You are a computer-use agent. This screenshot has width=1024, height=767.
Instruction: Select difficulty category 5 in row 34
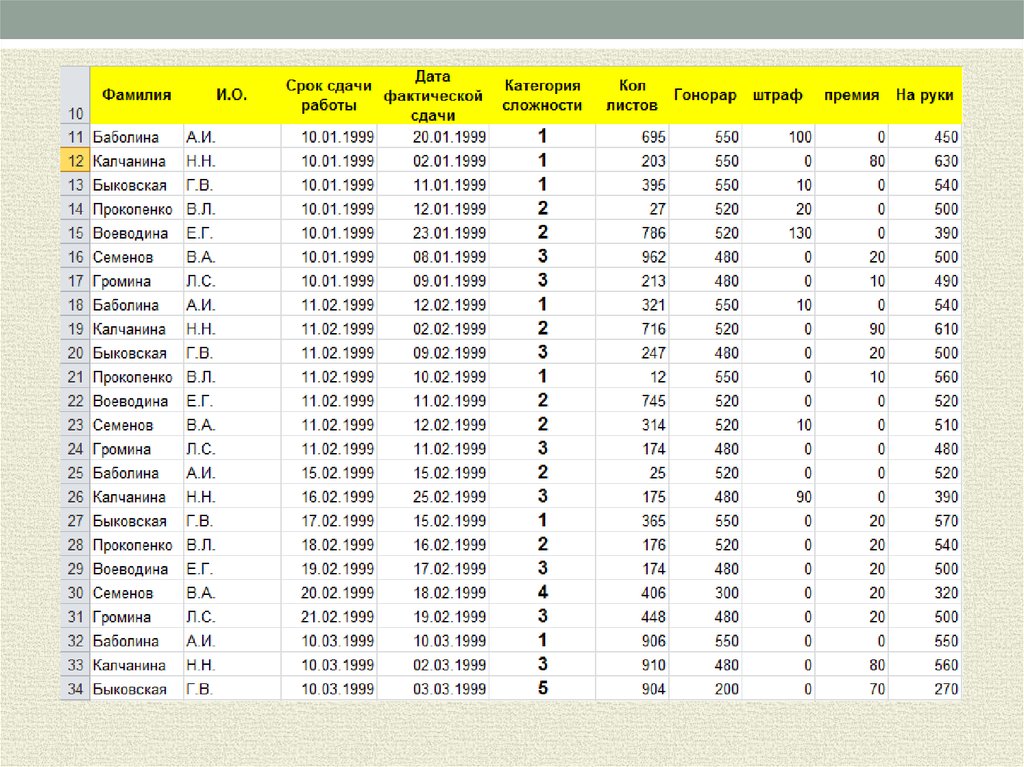(542, 689)
